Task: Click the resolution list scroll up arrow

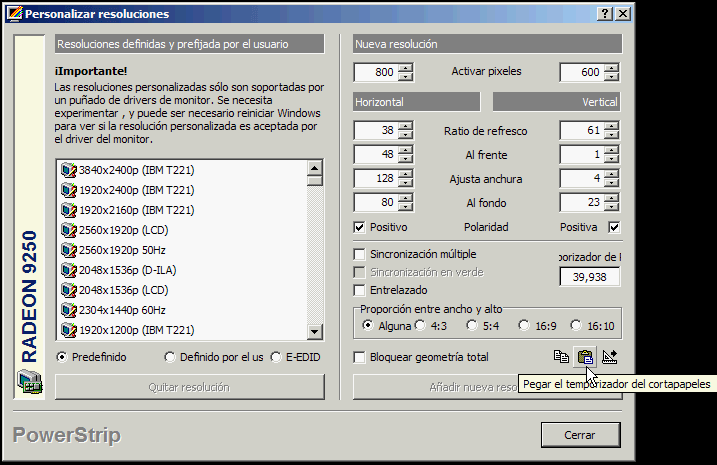Action: coord(315,168)
